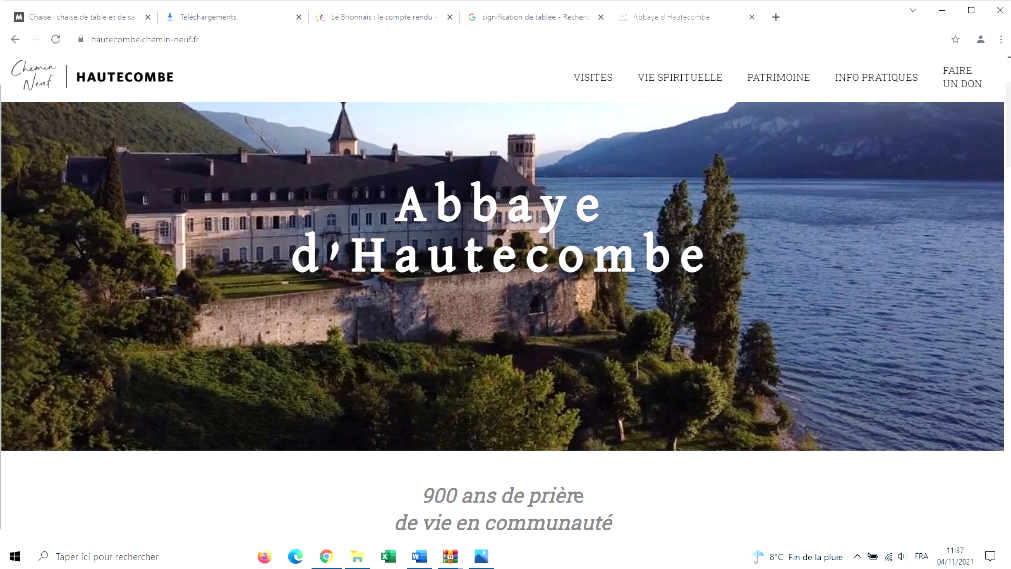Go back to the previous page
1011x569 pixels.
15,39
